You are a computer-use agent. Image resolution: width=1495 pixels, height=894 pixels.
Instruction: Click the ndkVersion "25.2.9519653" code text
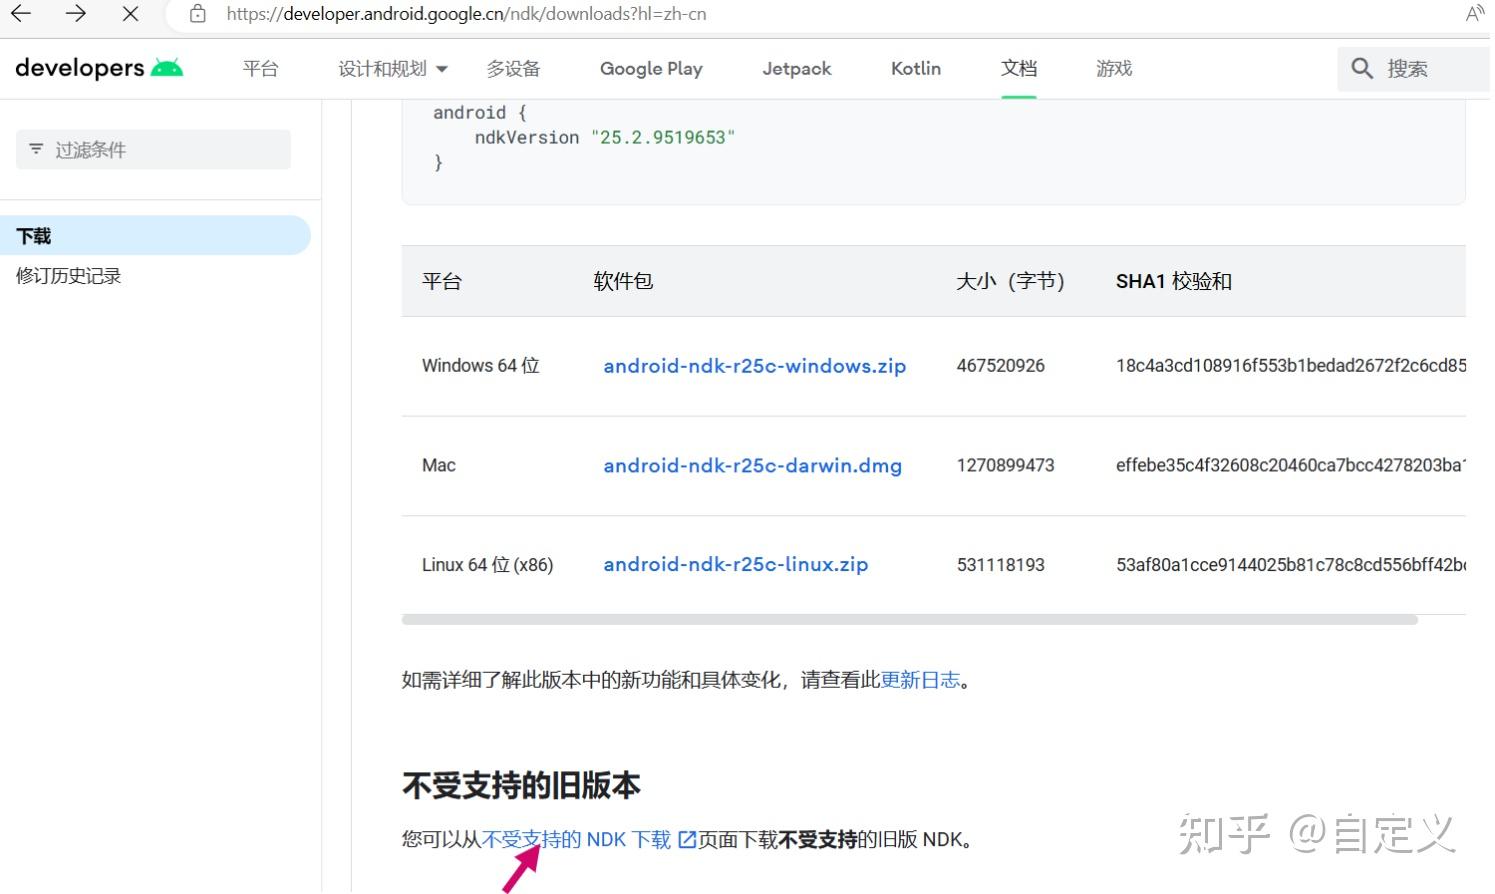pos(604,137)
